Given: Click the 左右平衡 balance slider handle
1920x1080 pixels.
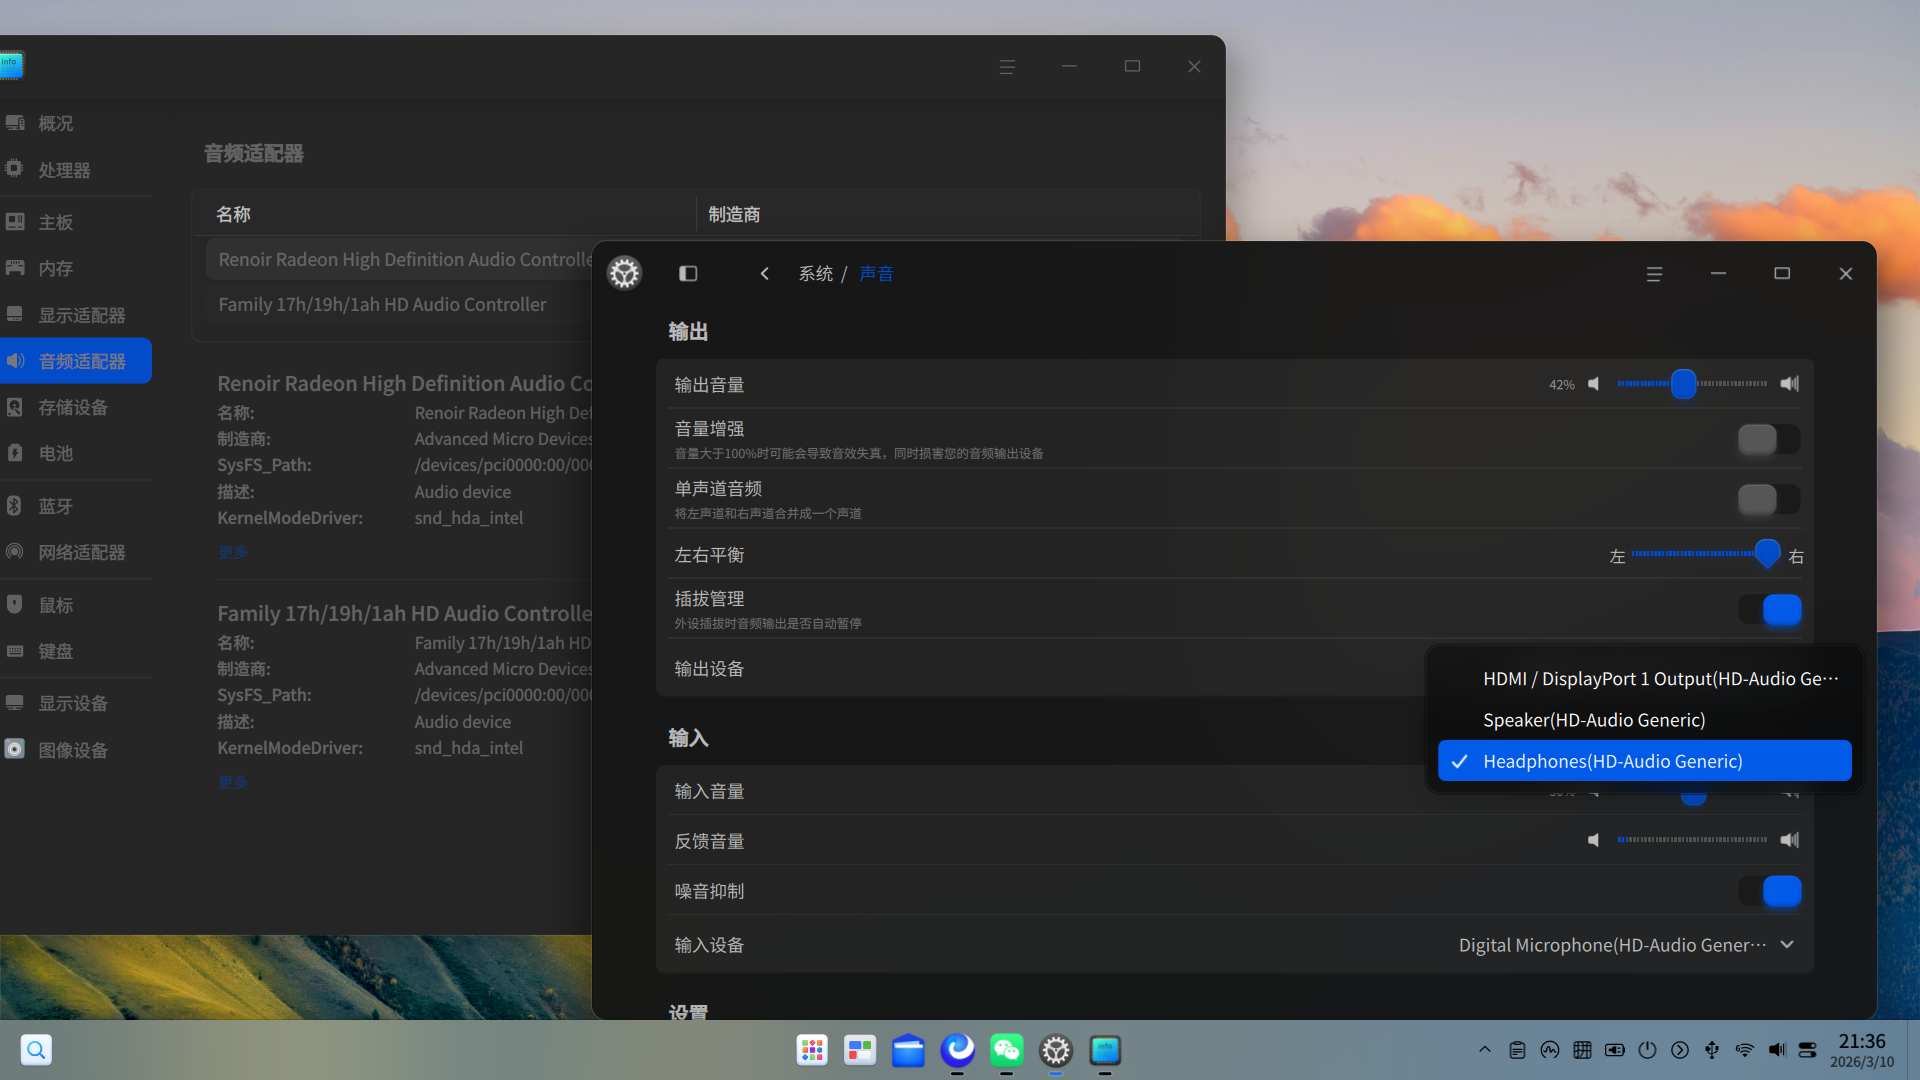Looking at the screenshot, I should pos(1767,553).
